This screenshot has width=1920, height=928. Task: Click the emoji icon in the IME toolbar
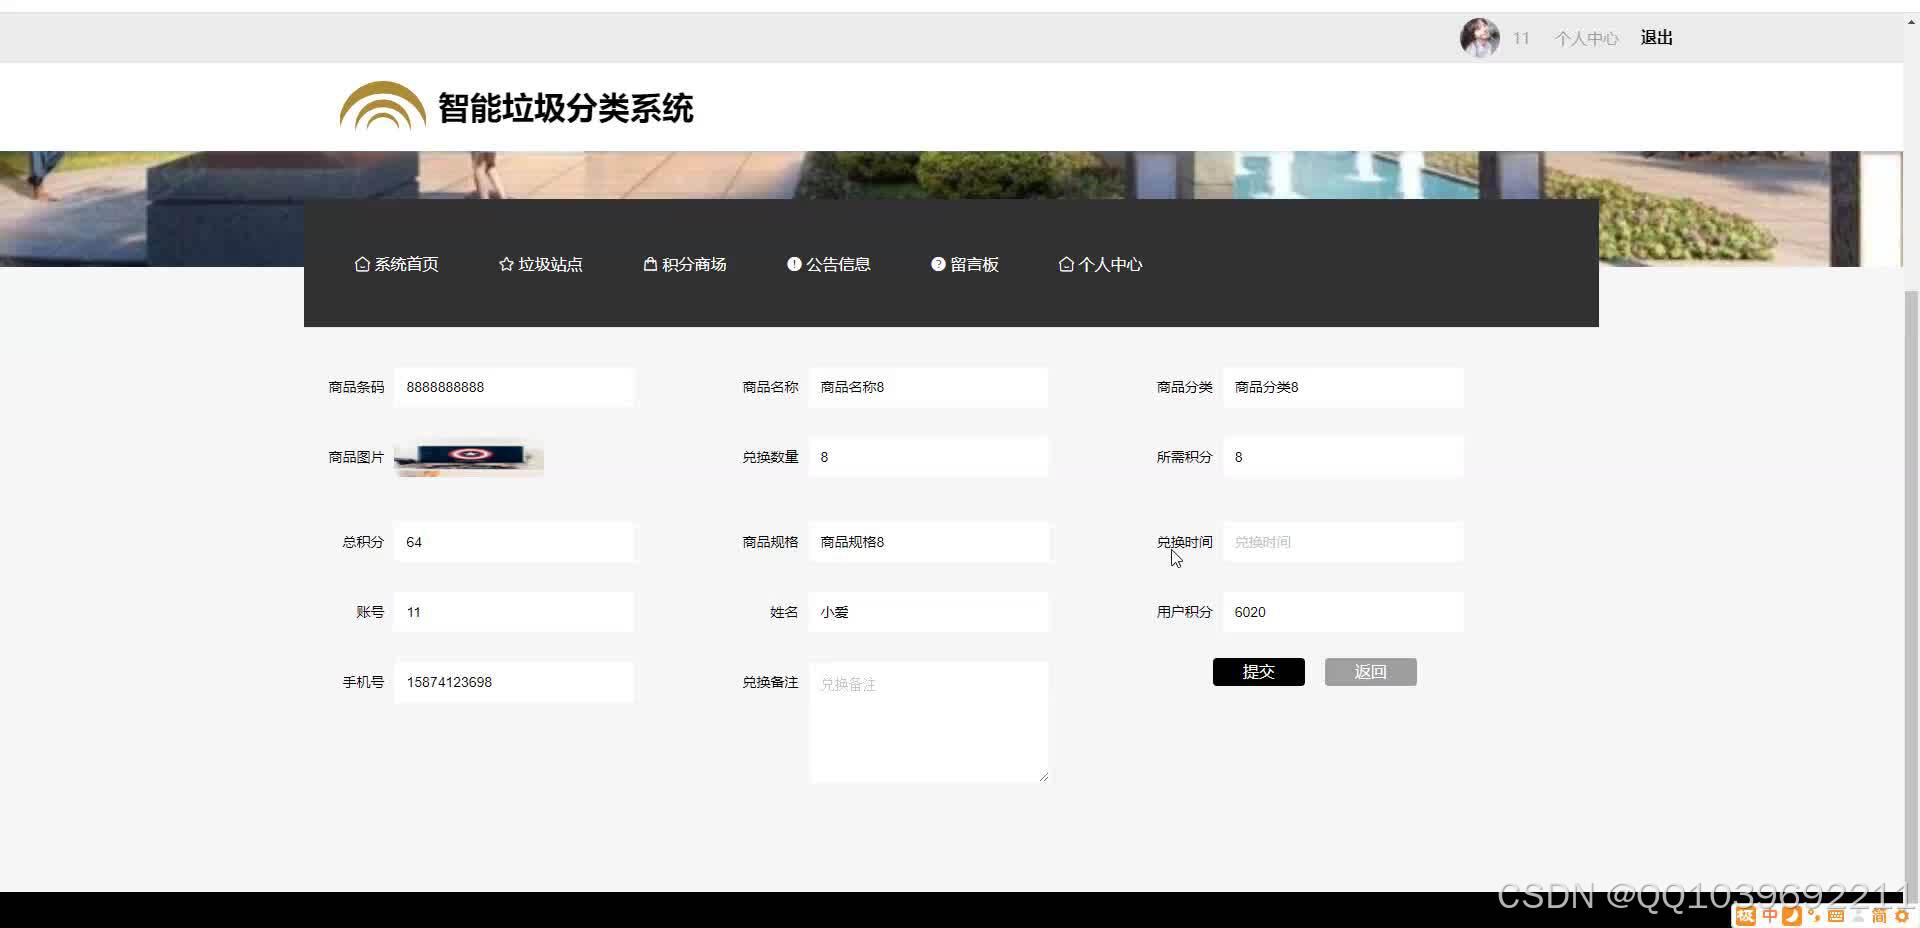pyautogui.click(x=1814, y=915)
